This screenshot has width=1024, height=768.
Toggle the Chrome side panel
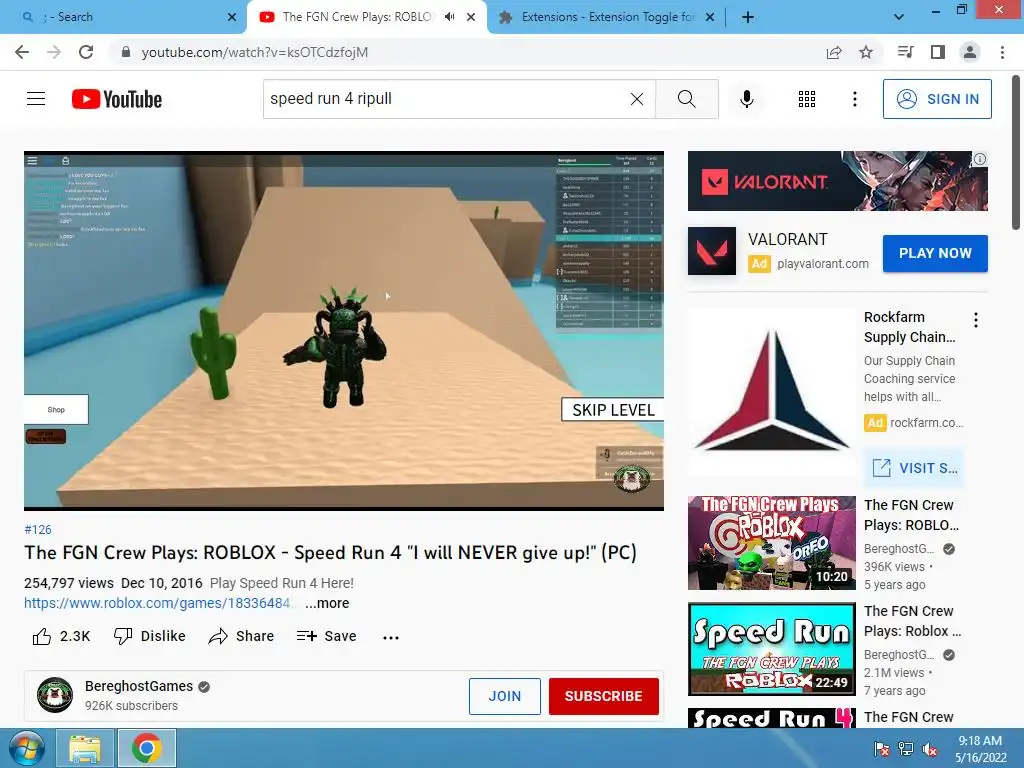[938, 52]
